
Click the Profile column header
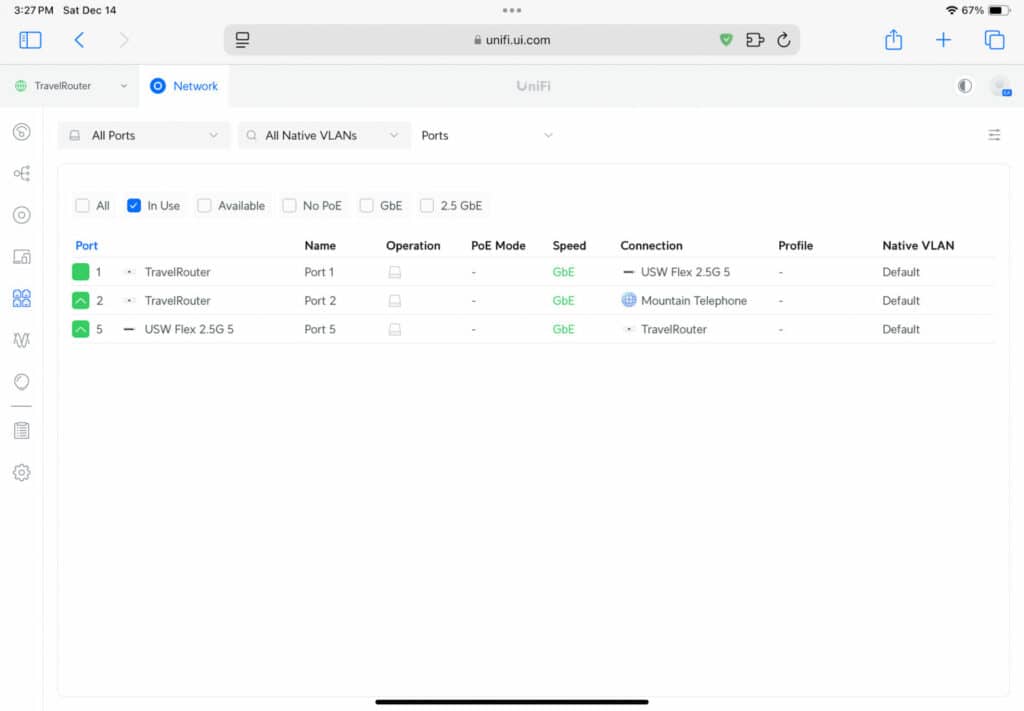pyautogui.click(x=795, y=245)
